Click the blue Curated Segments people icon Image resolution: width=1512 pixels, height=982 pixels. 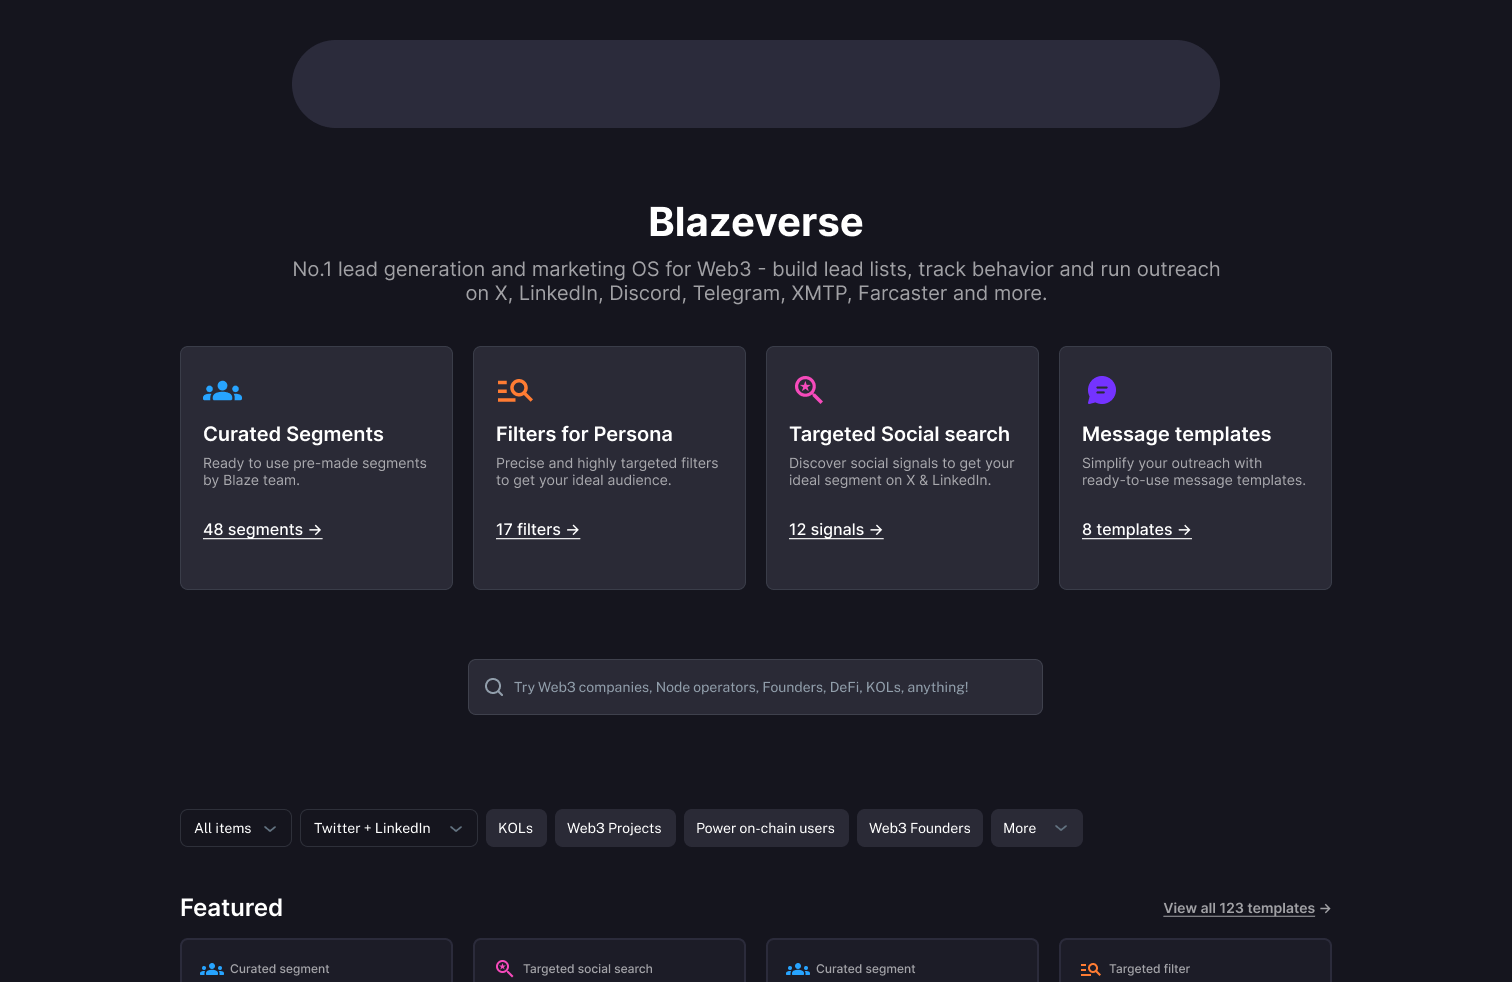tap(221, 390)
